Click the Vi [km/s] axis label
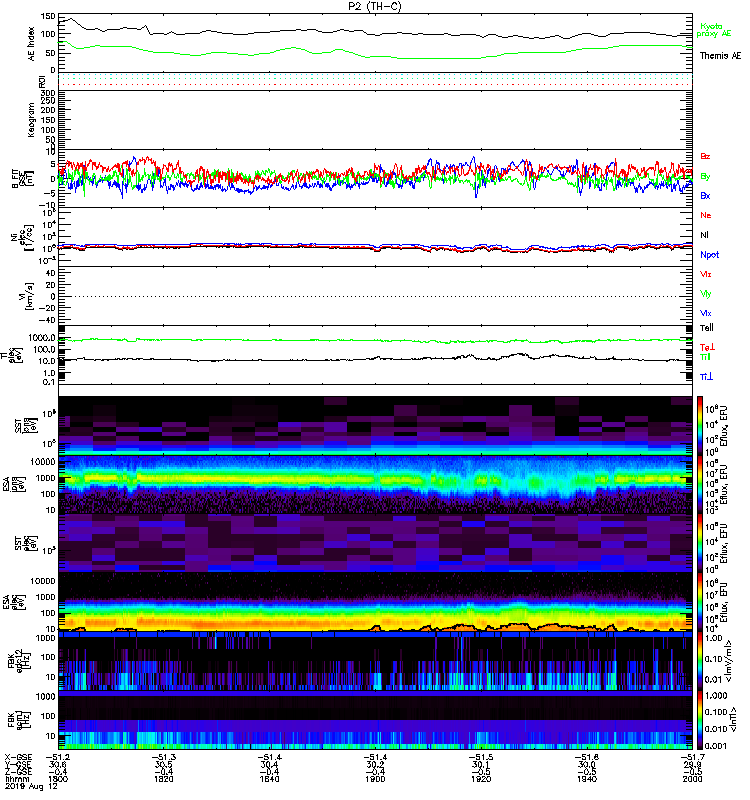This screenshot has height=800, width=750. (26, 296)
